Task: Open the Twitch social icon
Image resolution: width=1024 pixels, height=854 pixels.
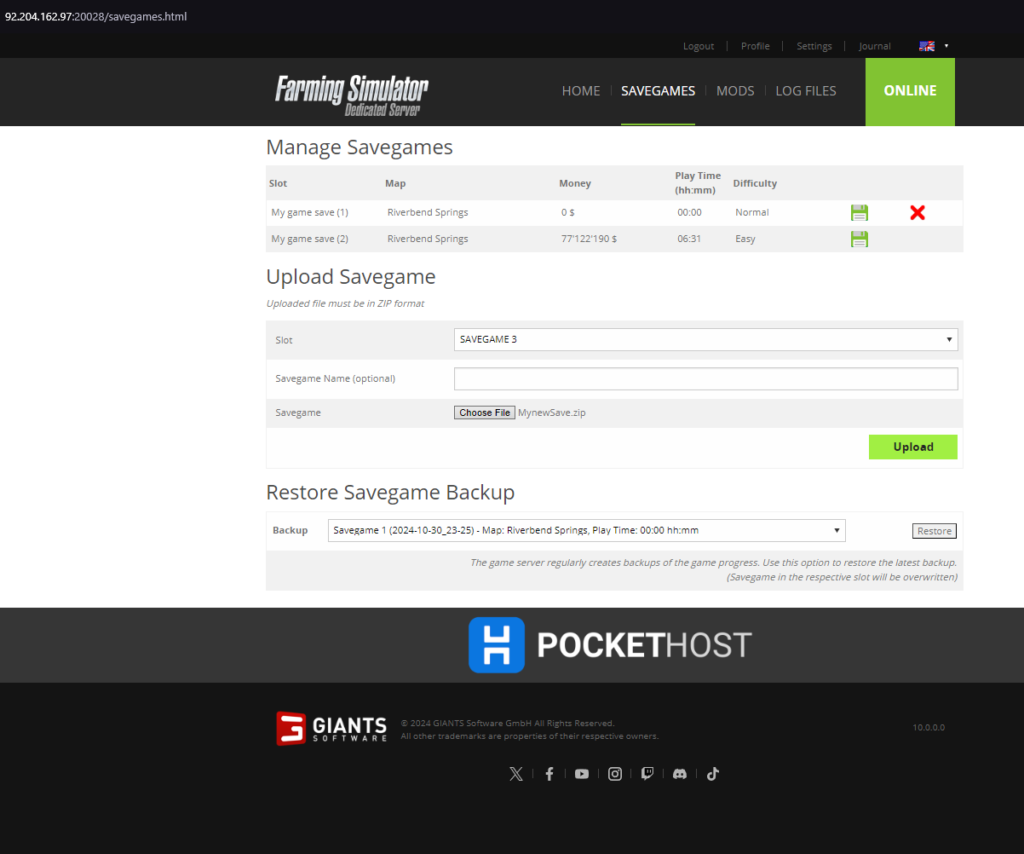Action: click(647, 774)
